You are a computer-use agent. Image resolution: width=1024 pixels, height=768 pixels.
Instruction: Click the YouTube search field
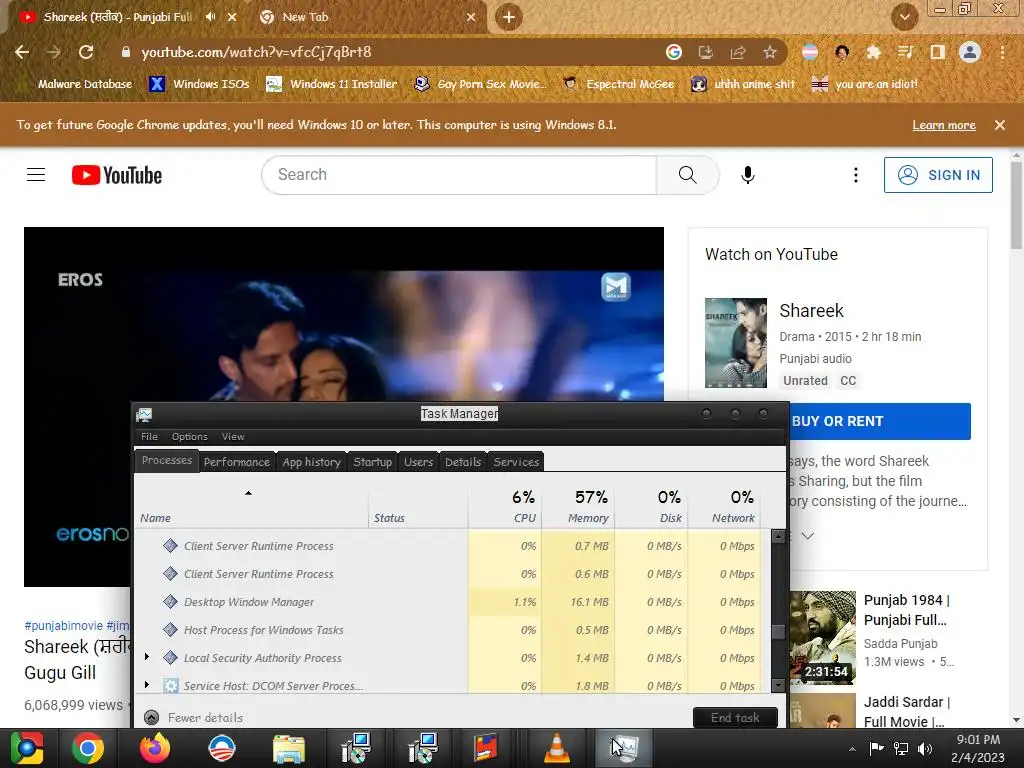click(459, 174)
